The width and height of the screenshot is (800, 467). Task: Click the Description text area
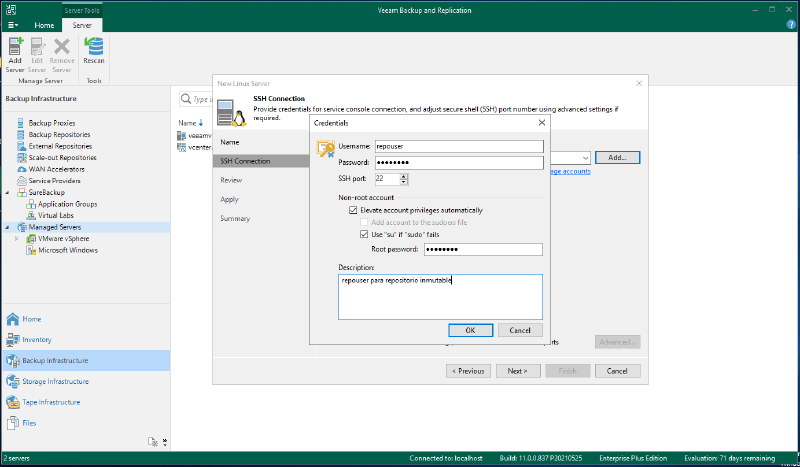tap(440, 297)
